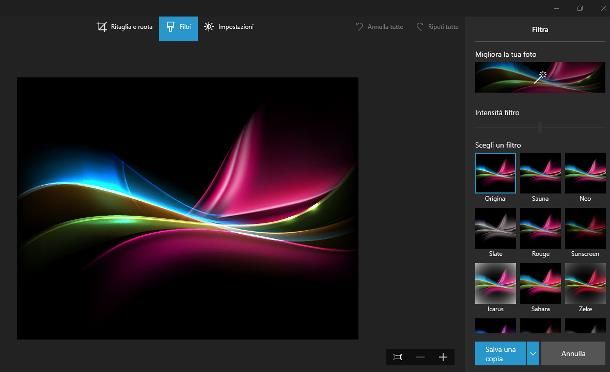Screen dimensions: 610x372
Task: Open the Ritaglia e ruota tab
Action: pyautogui.click(x=124, y=27)
